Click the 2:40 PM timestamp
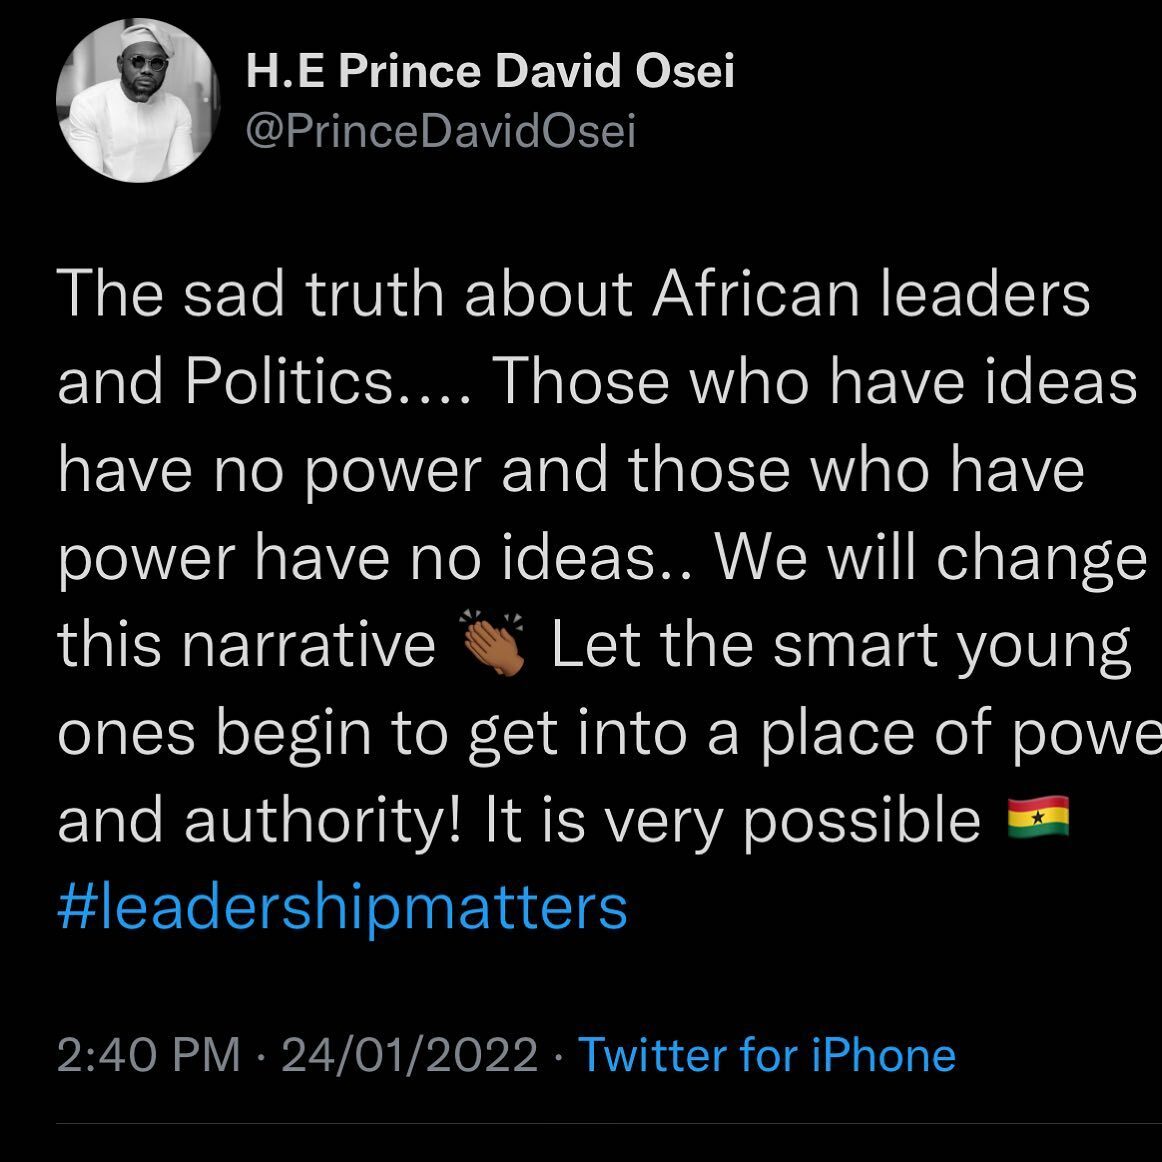The width and height of the screenshot is (1162, 1162). 150,1055
